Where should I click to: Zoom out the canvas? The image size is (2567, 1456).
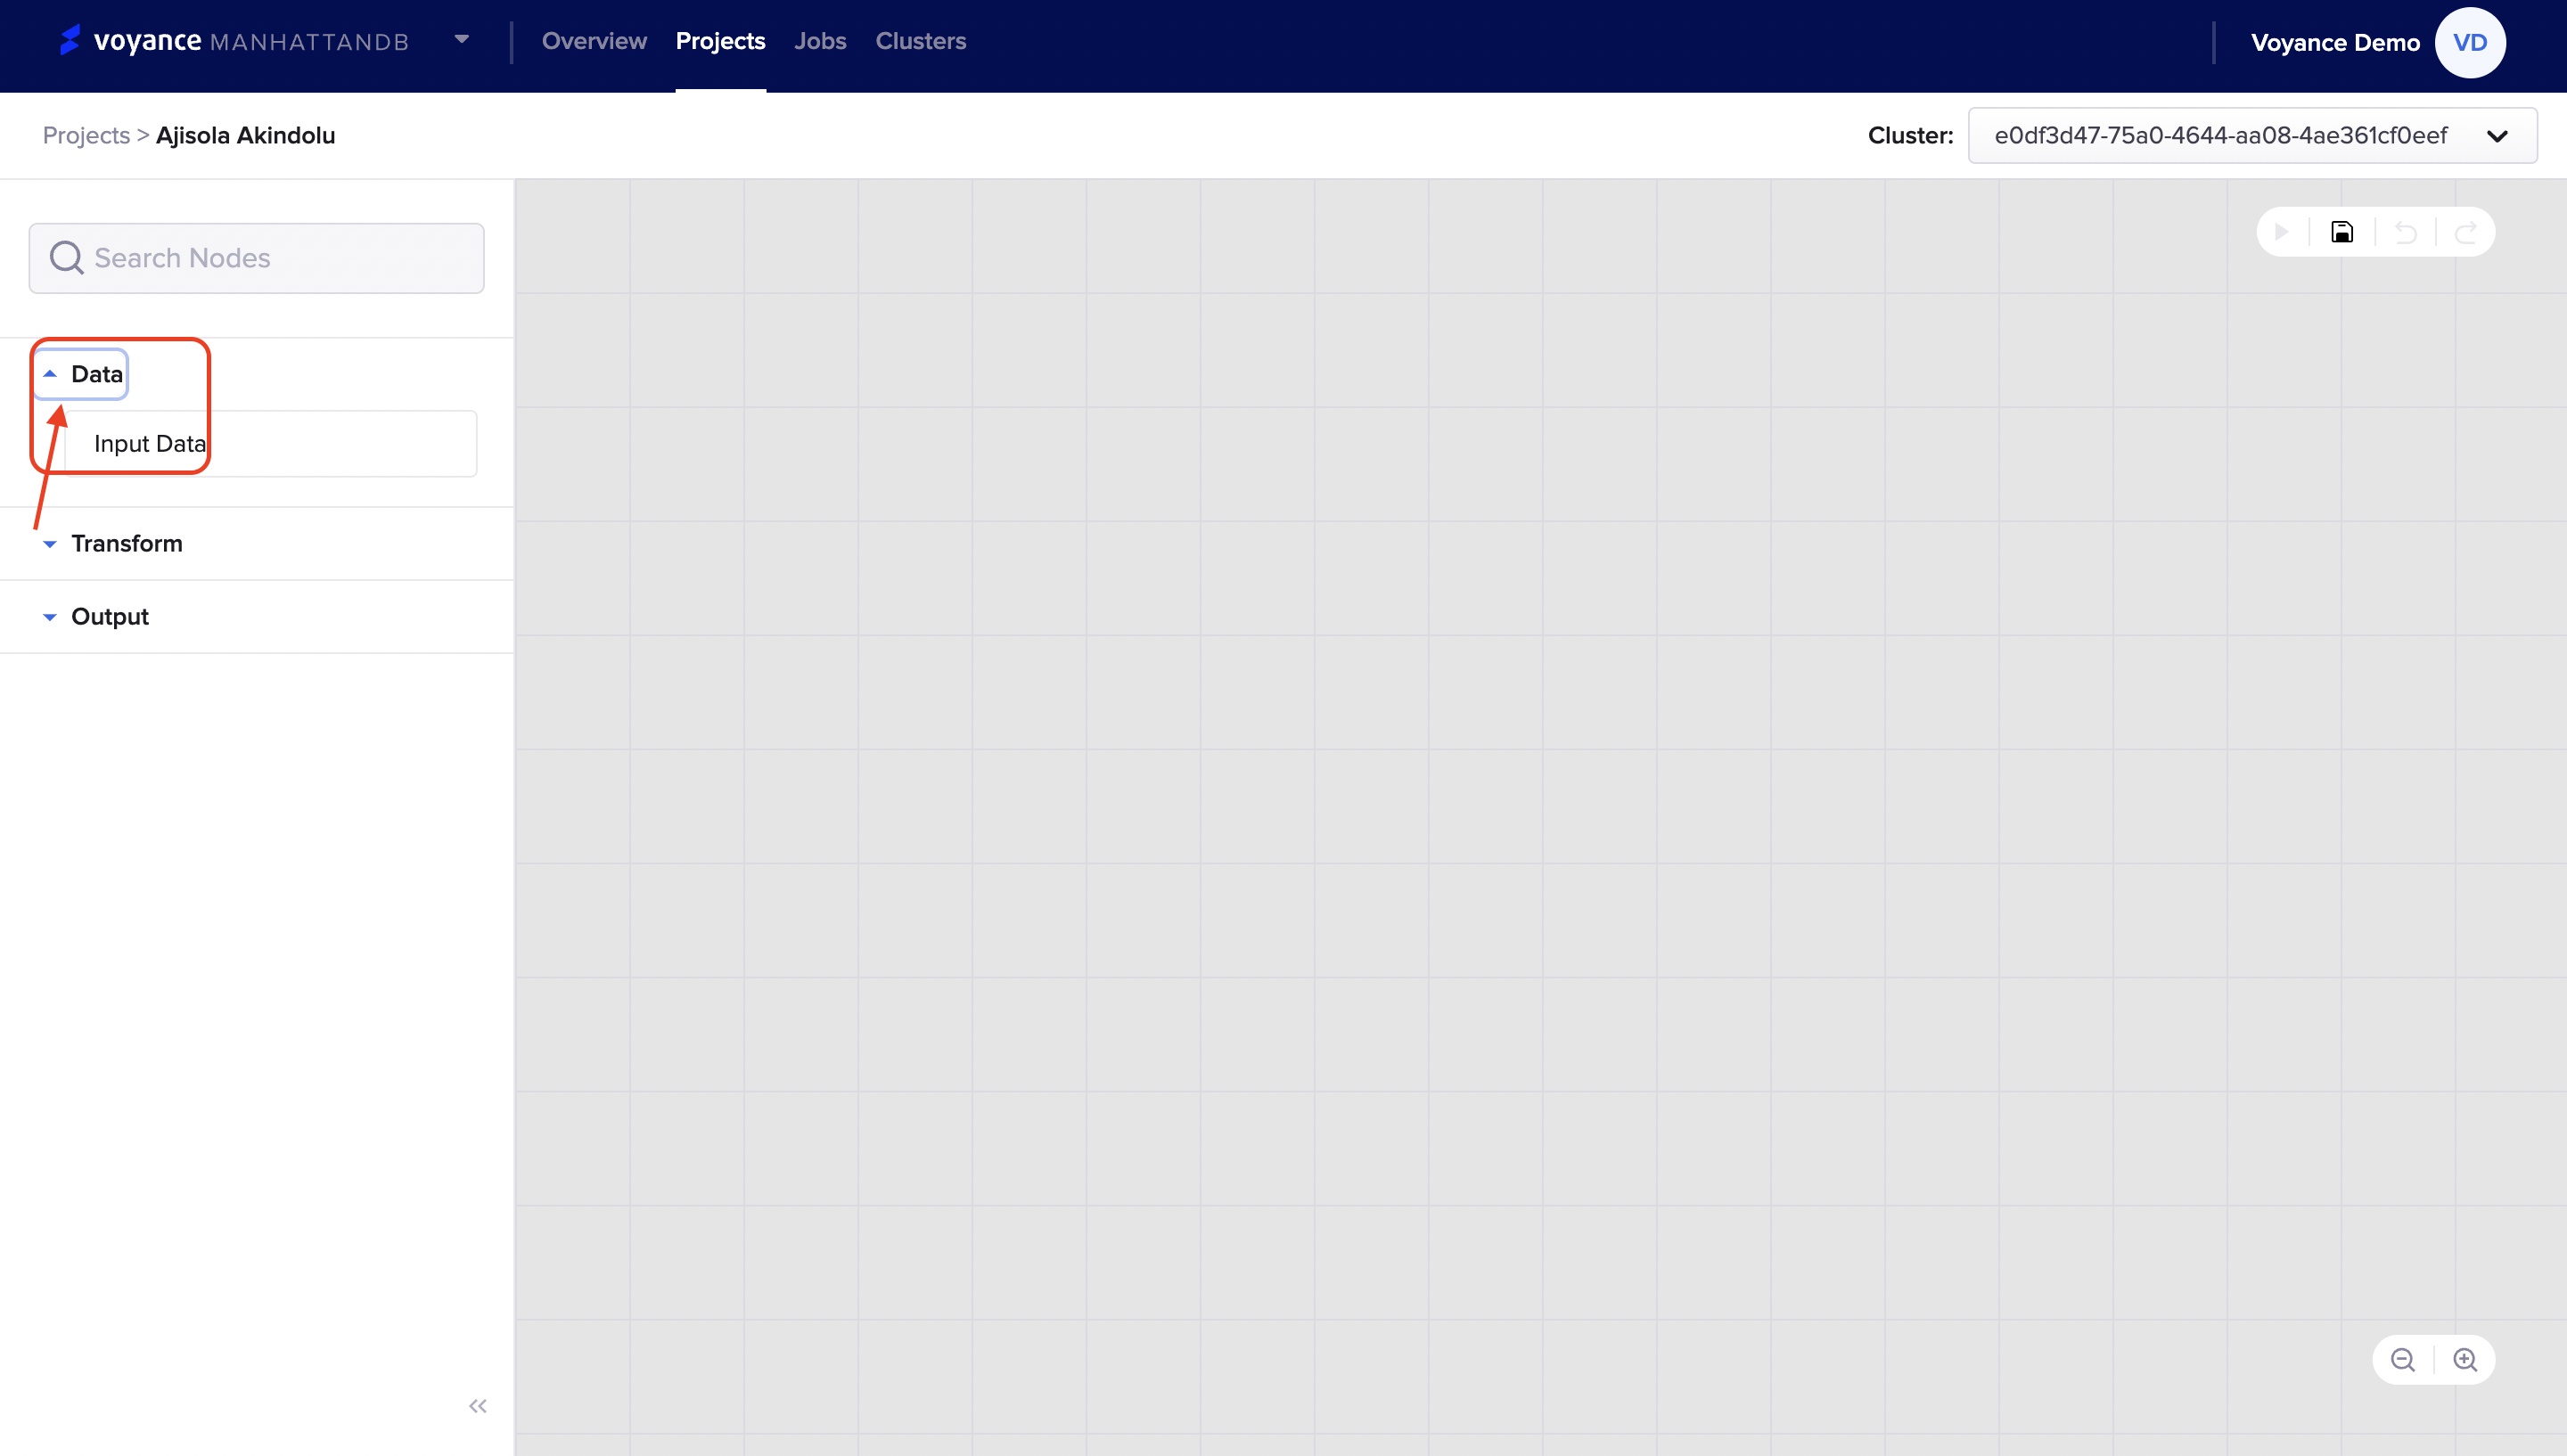[2403, 1360]
